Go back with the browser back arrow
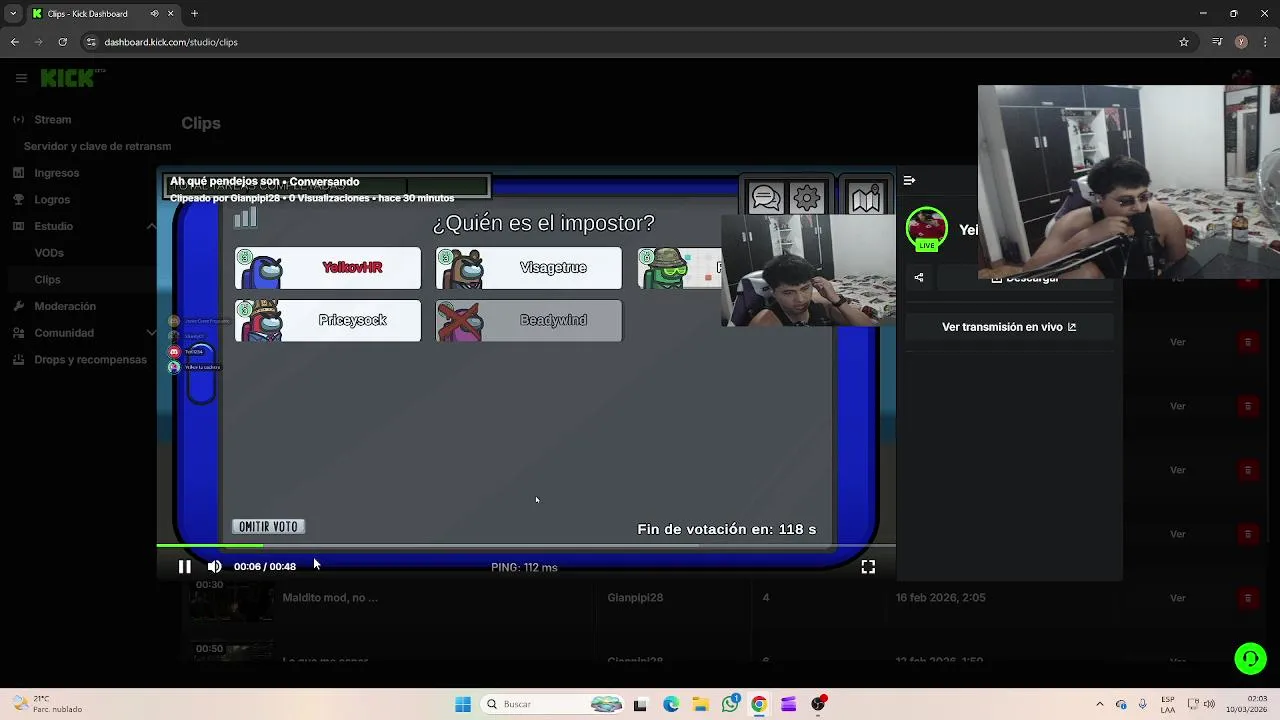 (x=14, y=42)
